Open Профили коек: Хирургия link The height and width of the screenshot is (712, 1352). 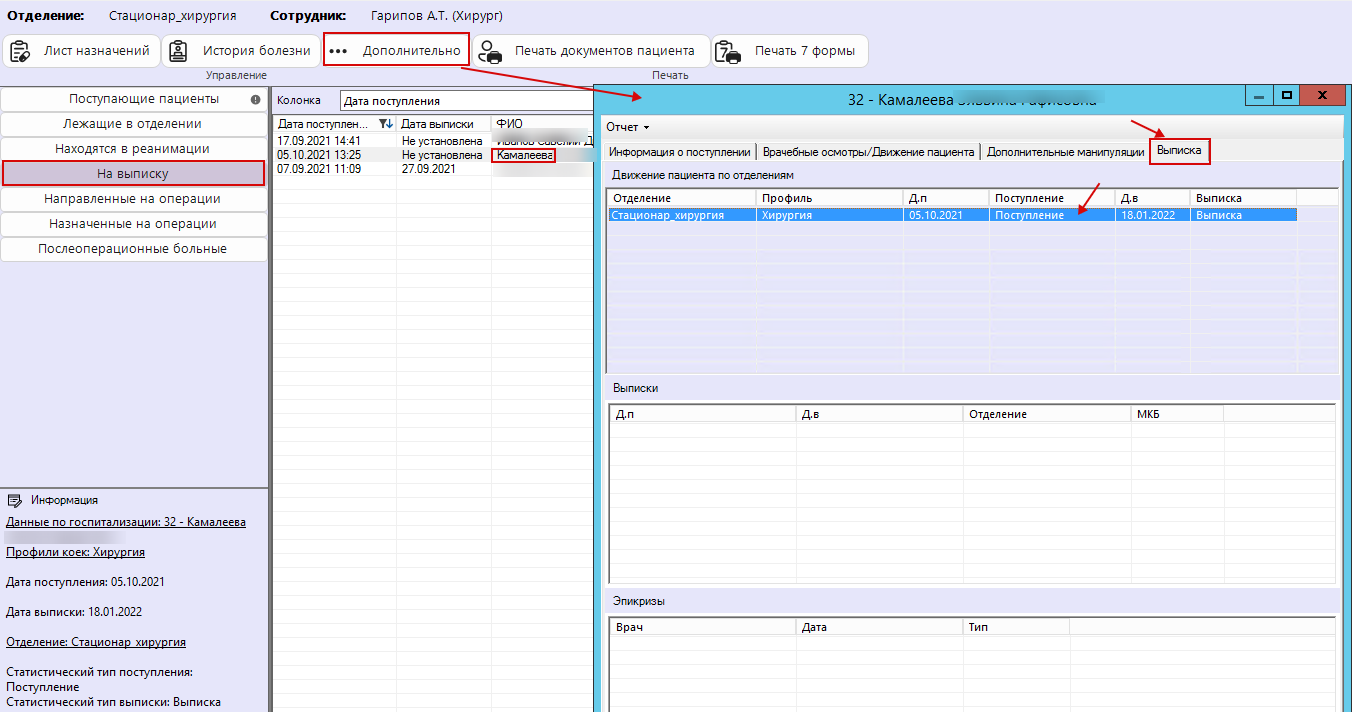[76, 552]
